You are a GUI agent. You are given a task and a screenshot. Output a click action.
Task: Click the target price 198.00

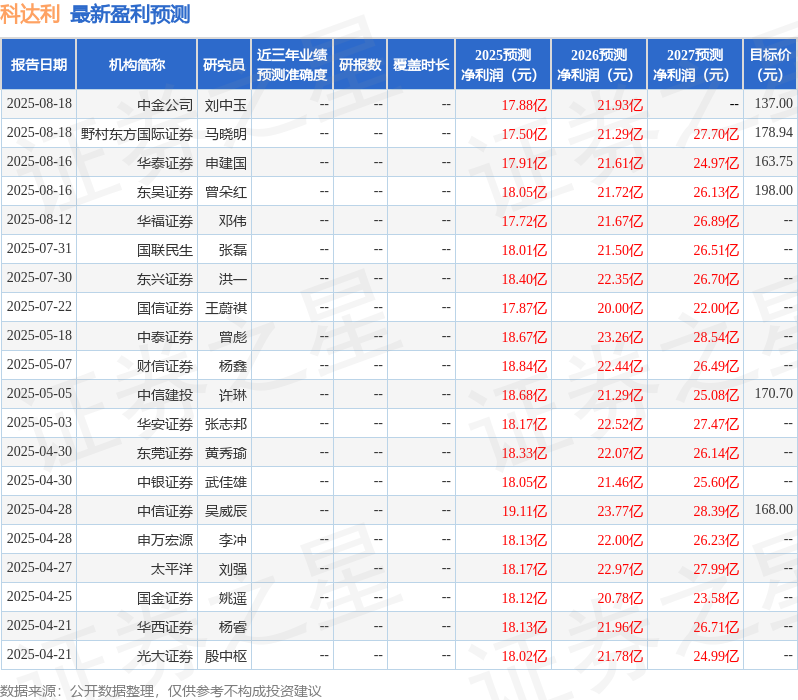pyautogui.click(x=774, y=190)
